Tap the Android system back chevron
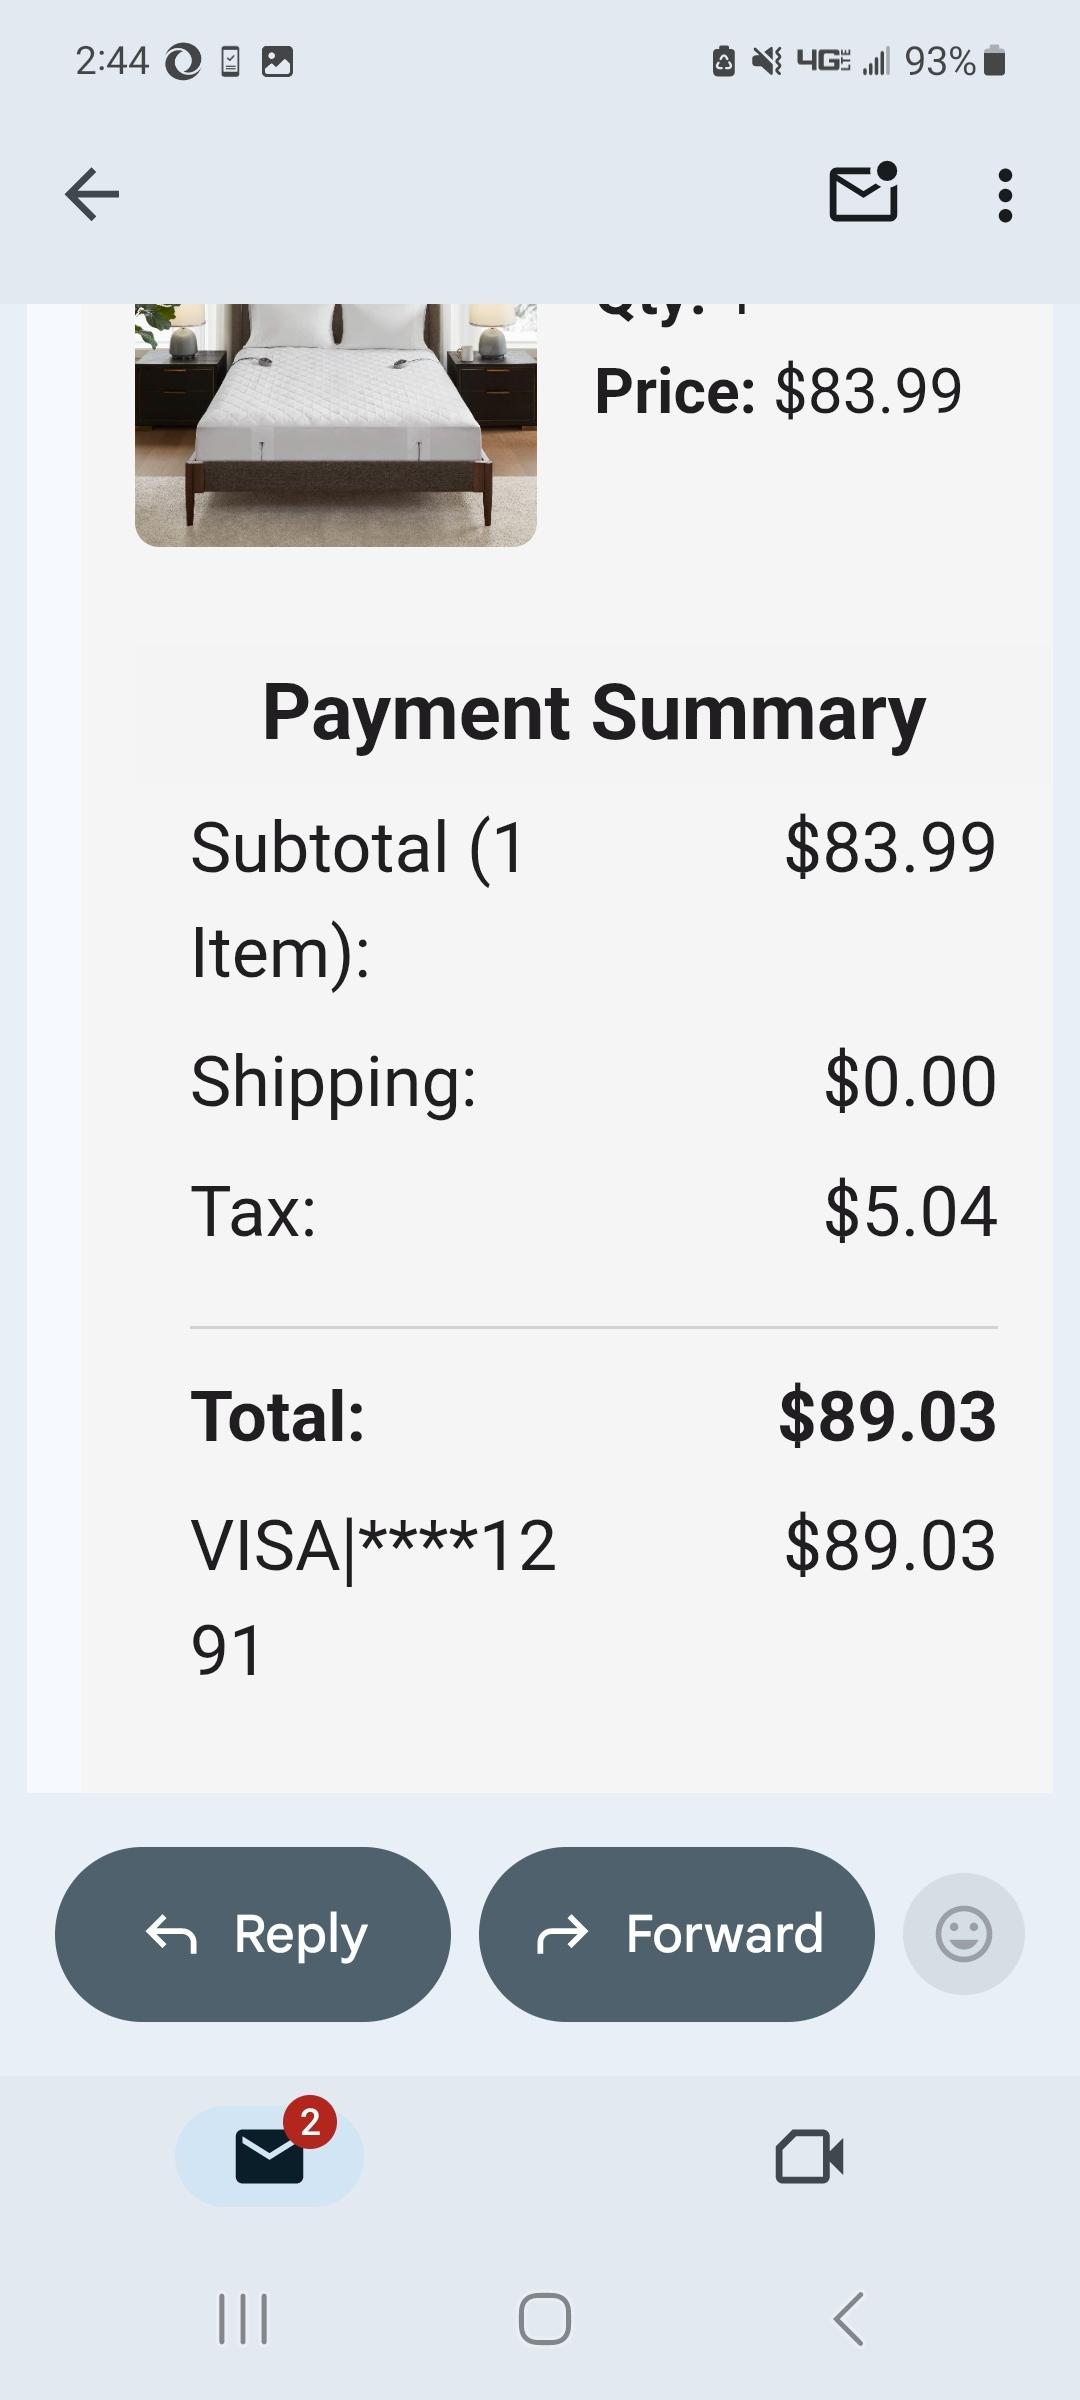 tap(848, 2319)
